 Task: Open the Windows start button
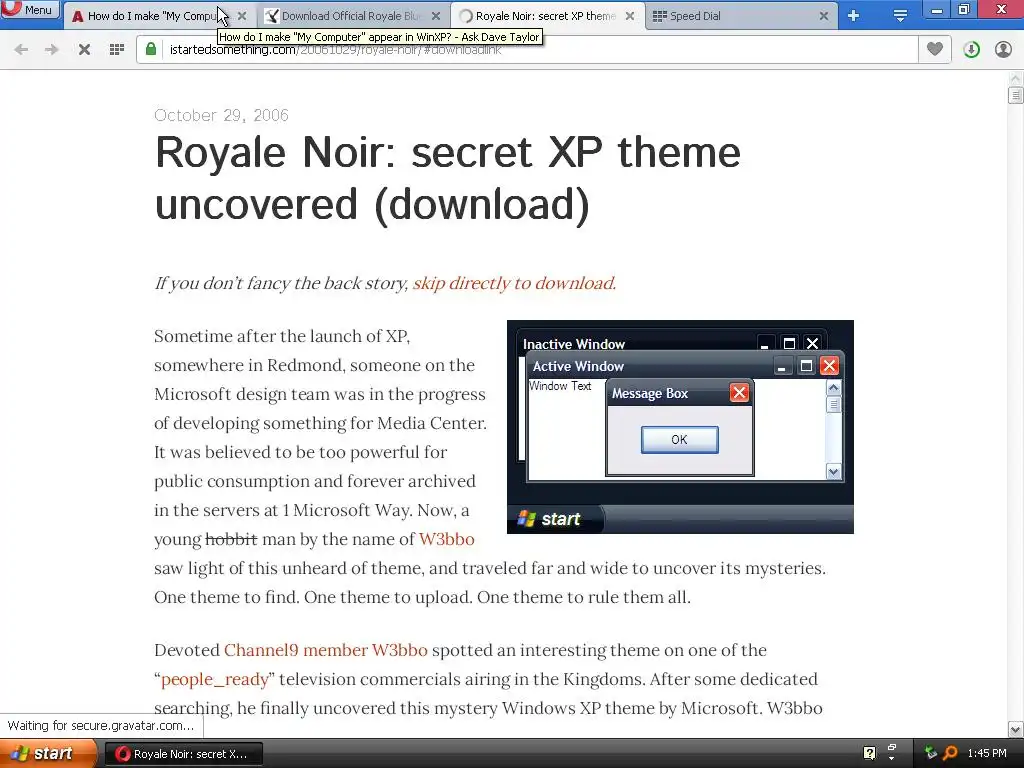click(48, 754)
